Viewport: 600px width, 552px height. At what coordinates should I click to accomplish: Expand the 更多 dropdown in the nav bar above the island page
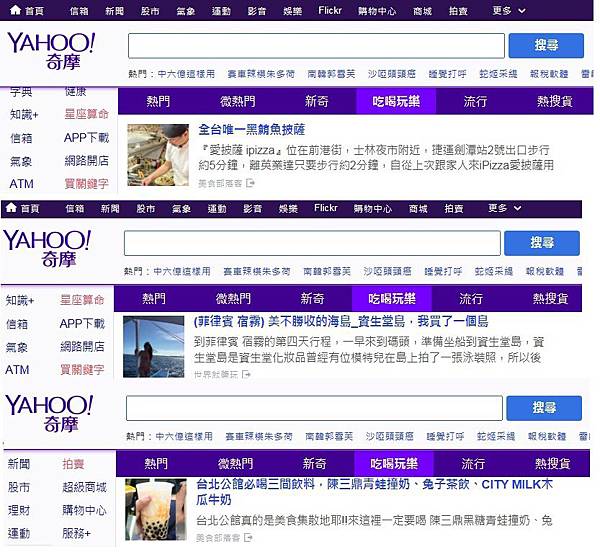pos(504,208)
